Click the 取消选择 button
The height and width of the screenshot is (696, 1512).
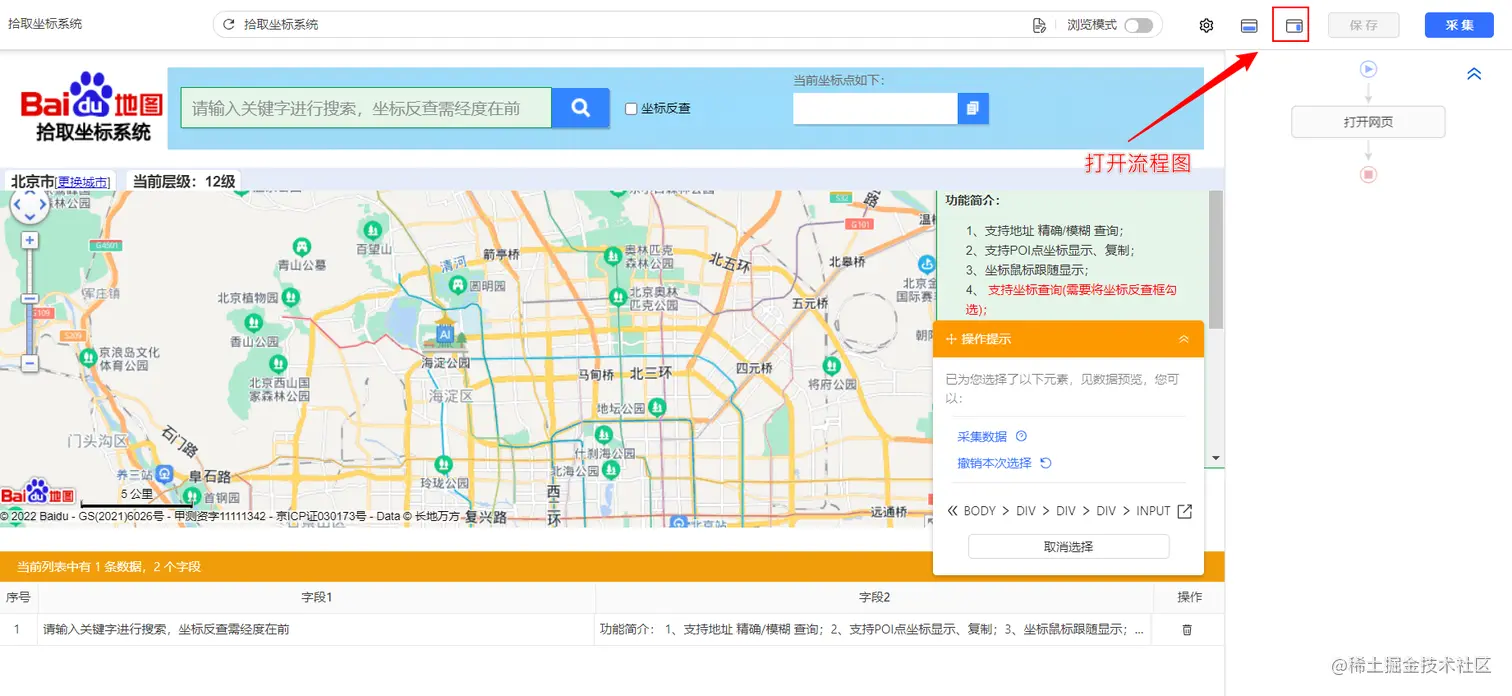click(1068, 547)
